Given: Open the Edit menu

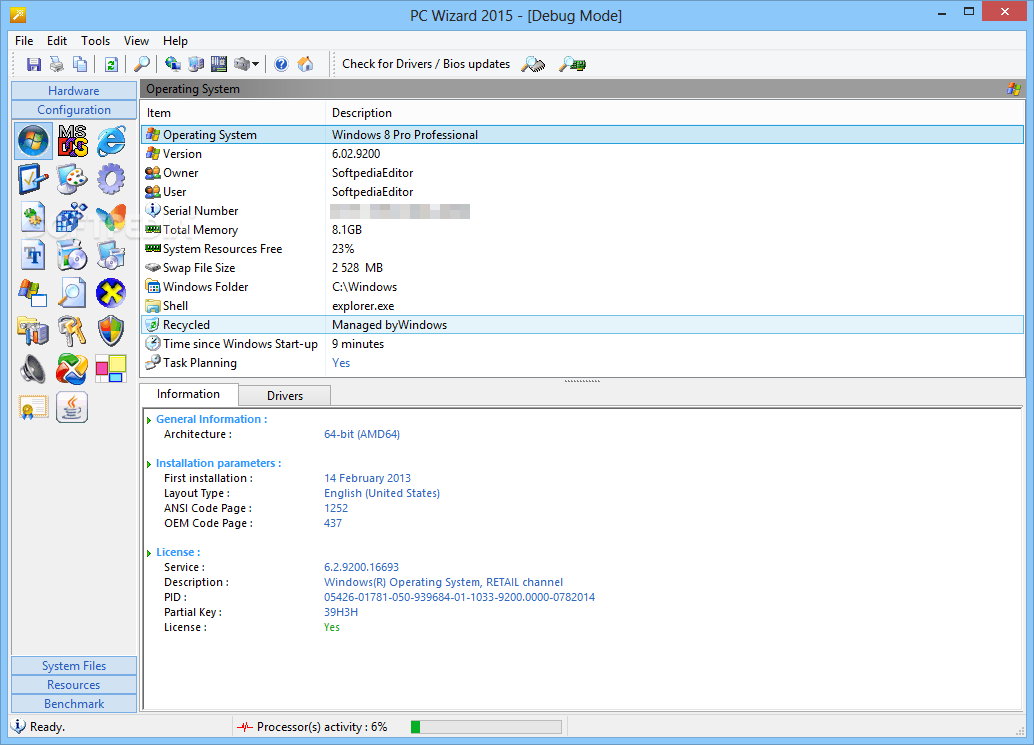Looking at the screenshot, I should (x=57, y=41).
